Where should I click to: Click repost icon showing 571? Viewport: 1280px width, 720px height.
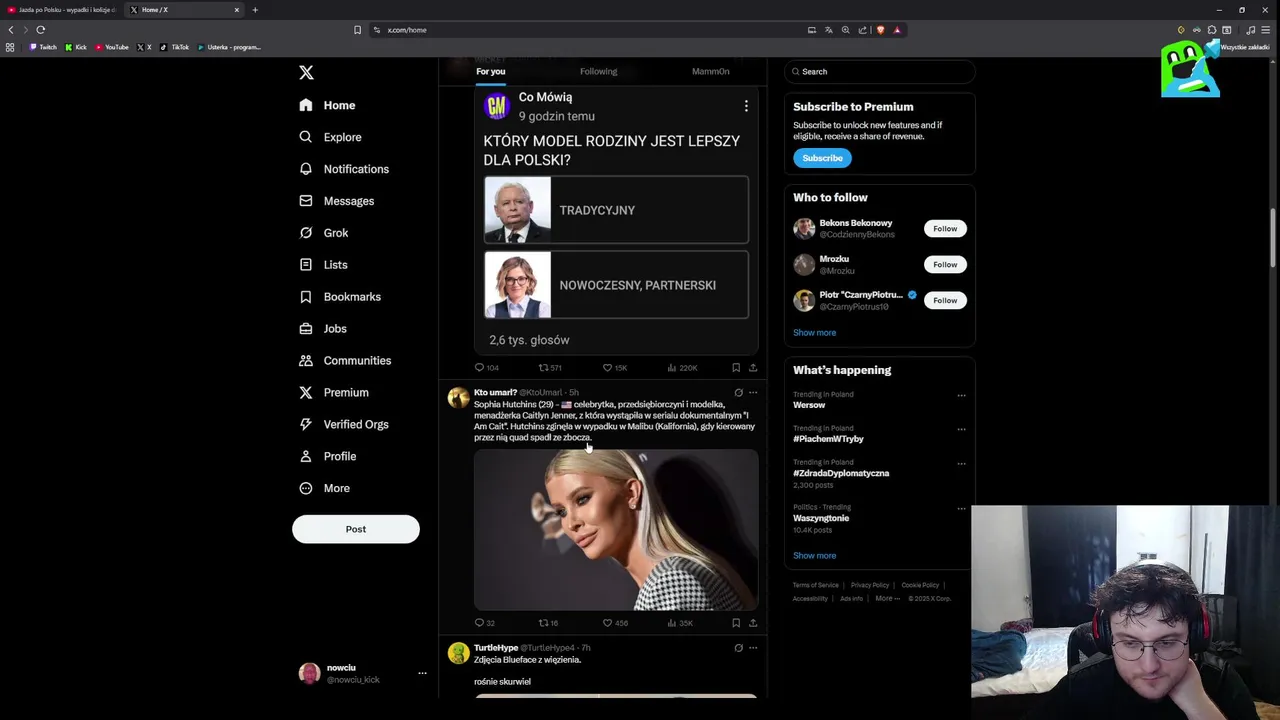click(x=543, y=367)
